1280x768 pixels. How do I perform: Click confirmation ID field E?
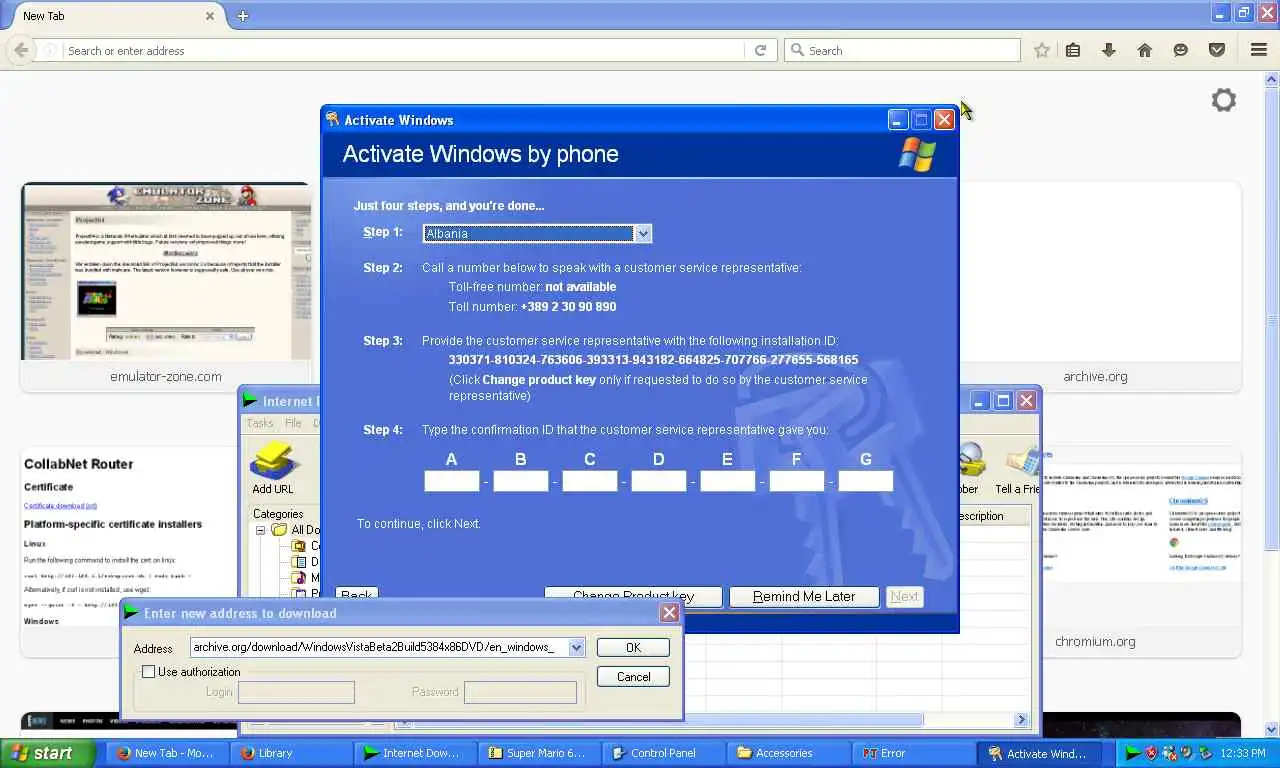click(728, 481)
